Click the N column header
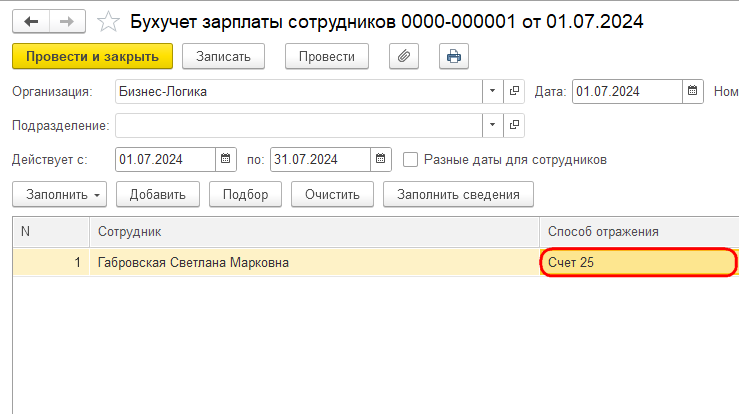The image size is (739, 414). pyautogui.click(x=51, y=232)
